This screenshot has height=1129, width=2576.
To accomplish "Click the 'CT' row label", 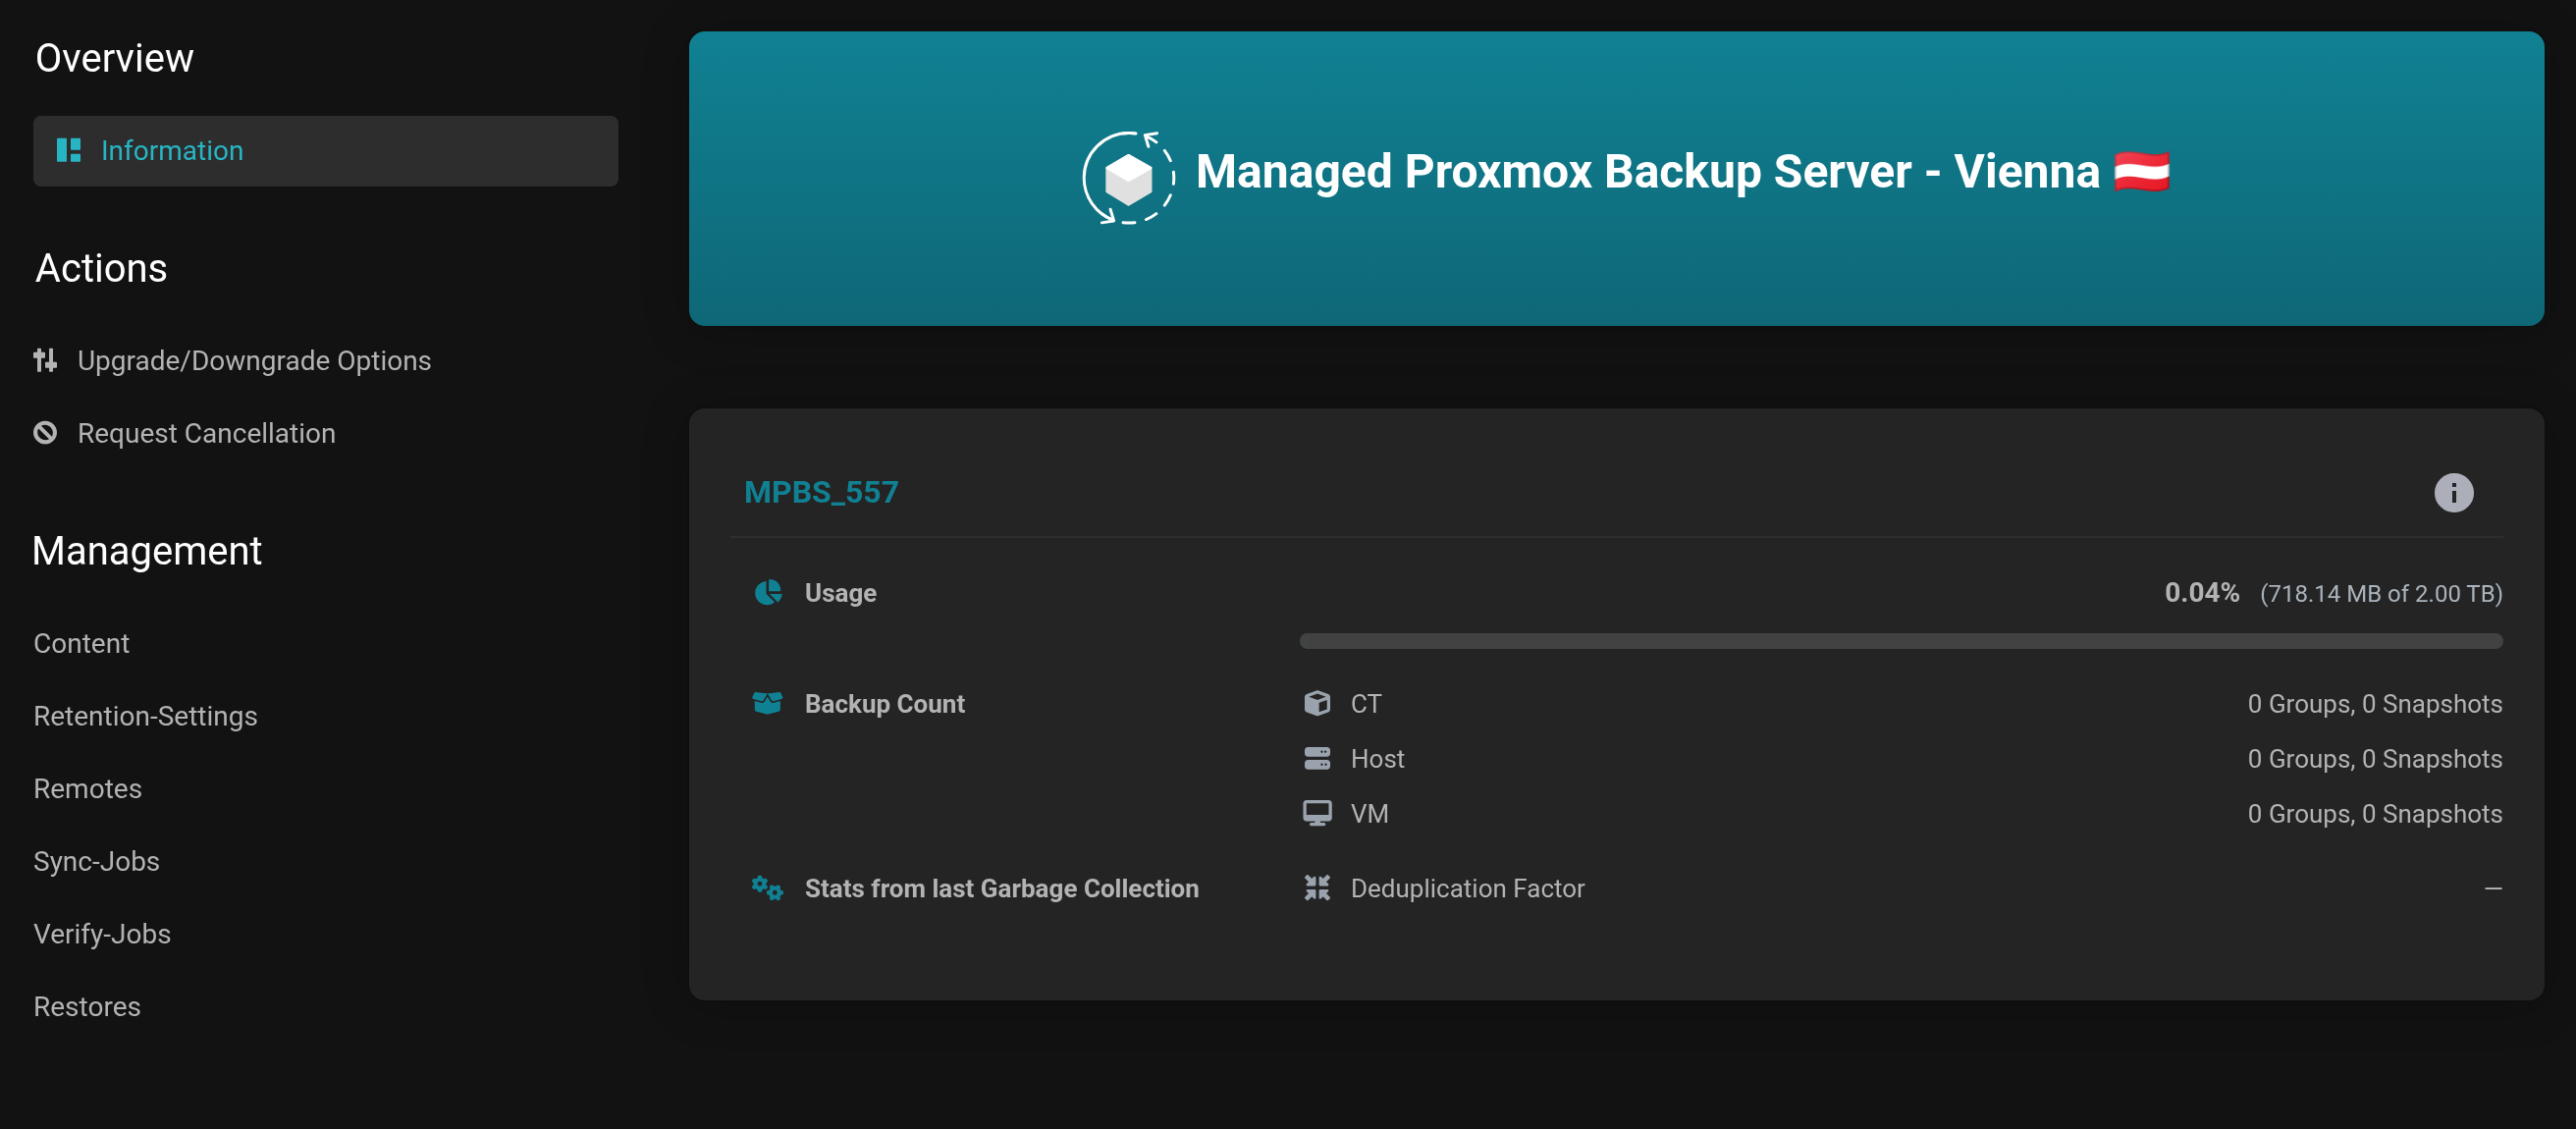I will [x=1365, y=704].
